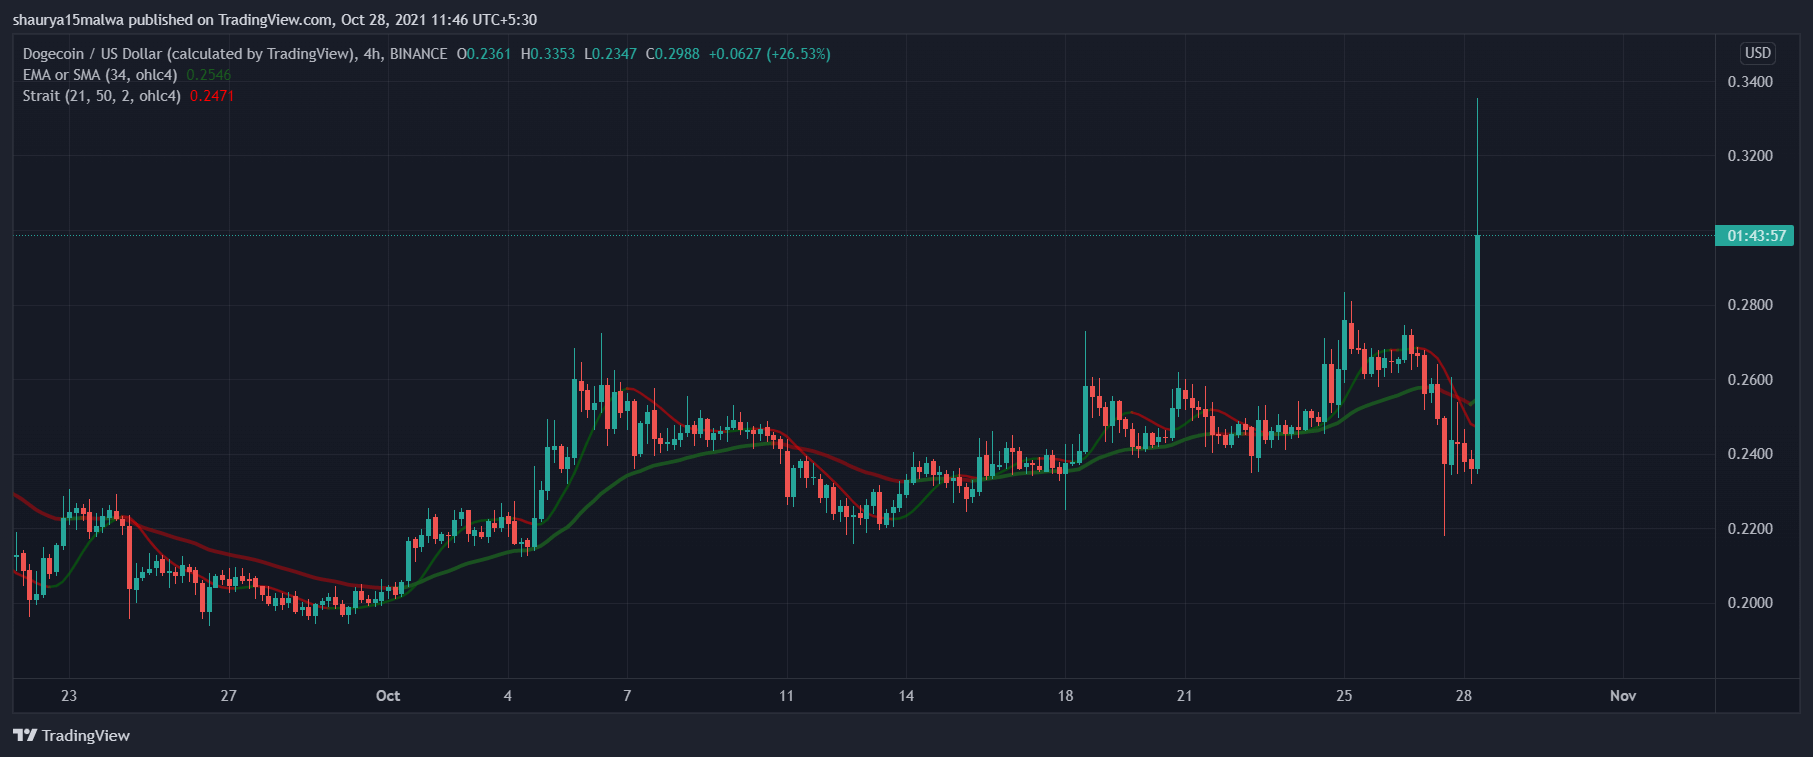Open the USD currency selector
The image size is (1813, 757).
1757,53
